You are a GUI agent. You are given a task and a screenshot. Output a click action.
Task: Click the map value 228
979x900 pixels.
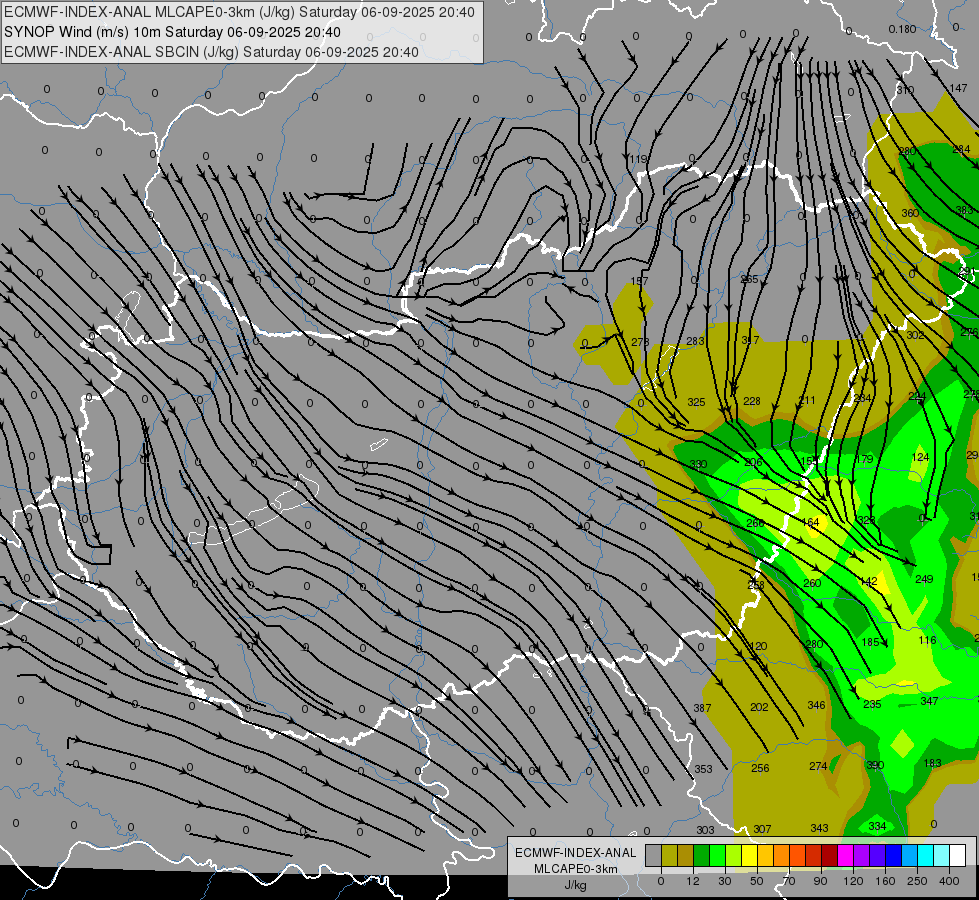pyautogui.click(x=752, y=401)
